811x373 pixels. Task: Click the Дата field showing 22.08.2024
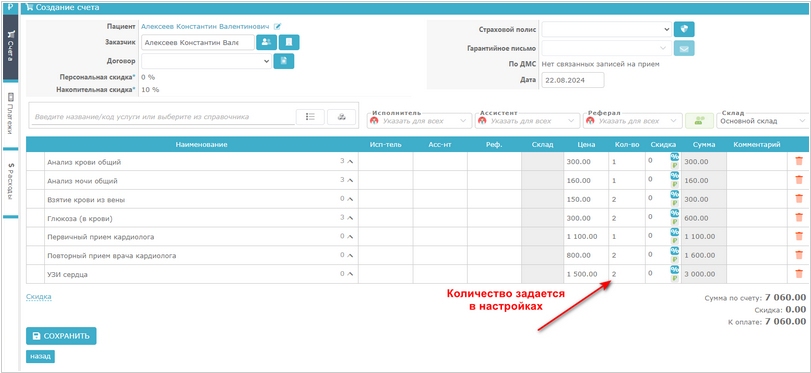[x=573, y=80]
